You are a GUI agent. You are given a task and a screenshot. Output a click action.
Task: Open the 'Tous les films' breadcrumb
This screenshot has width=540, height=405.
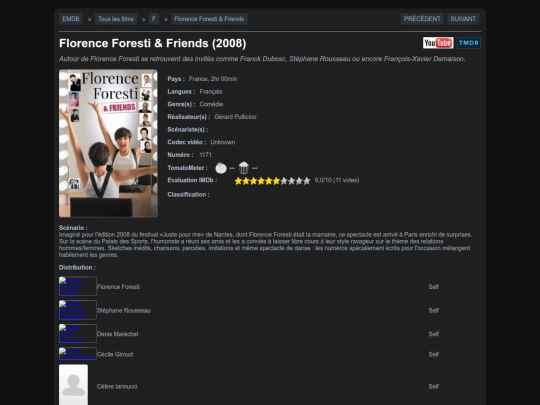point(116,19)
